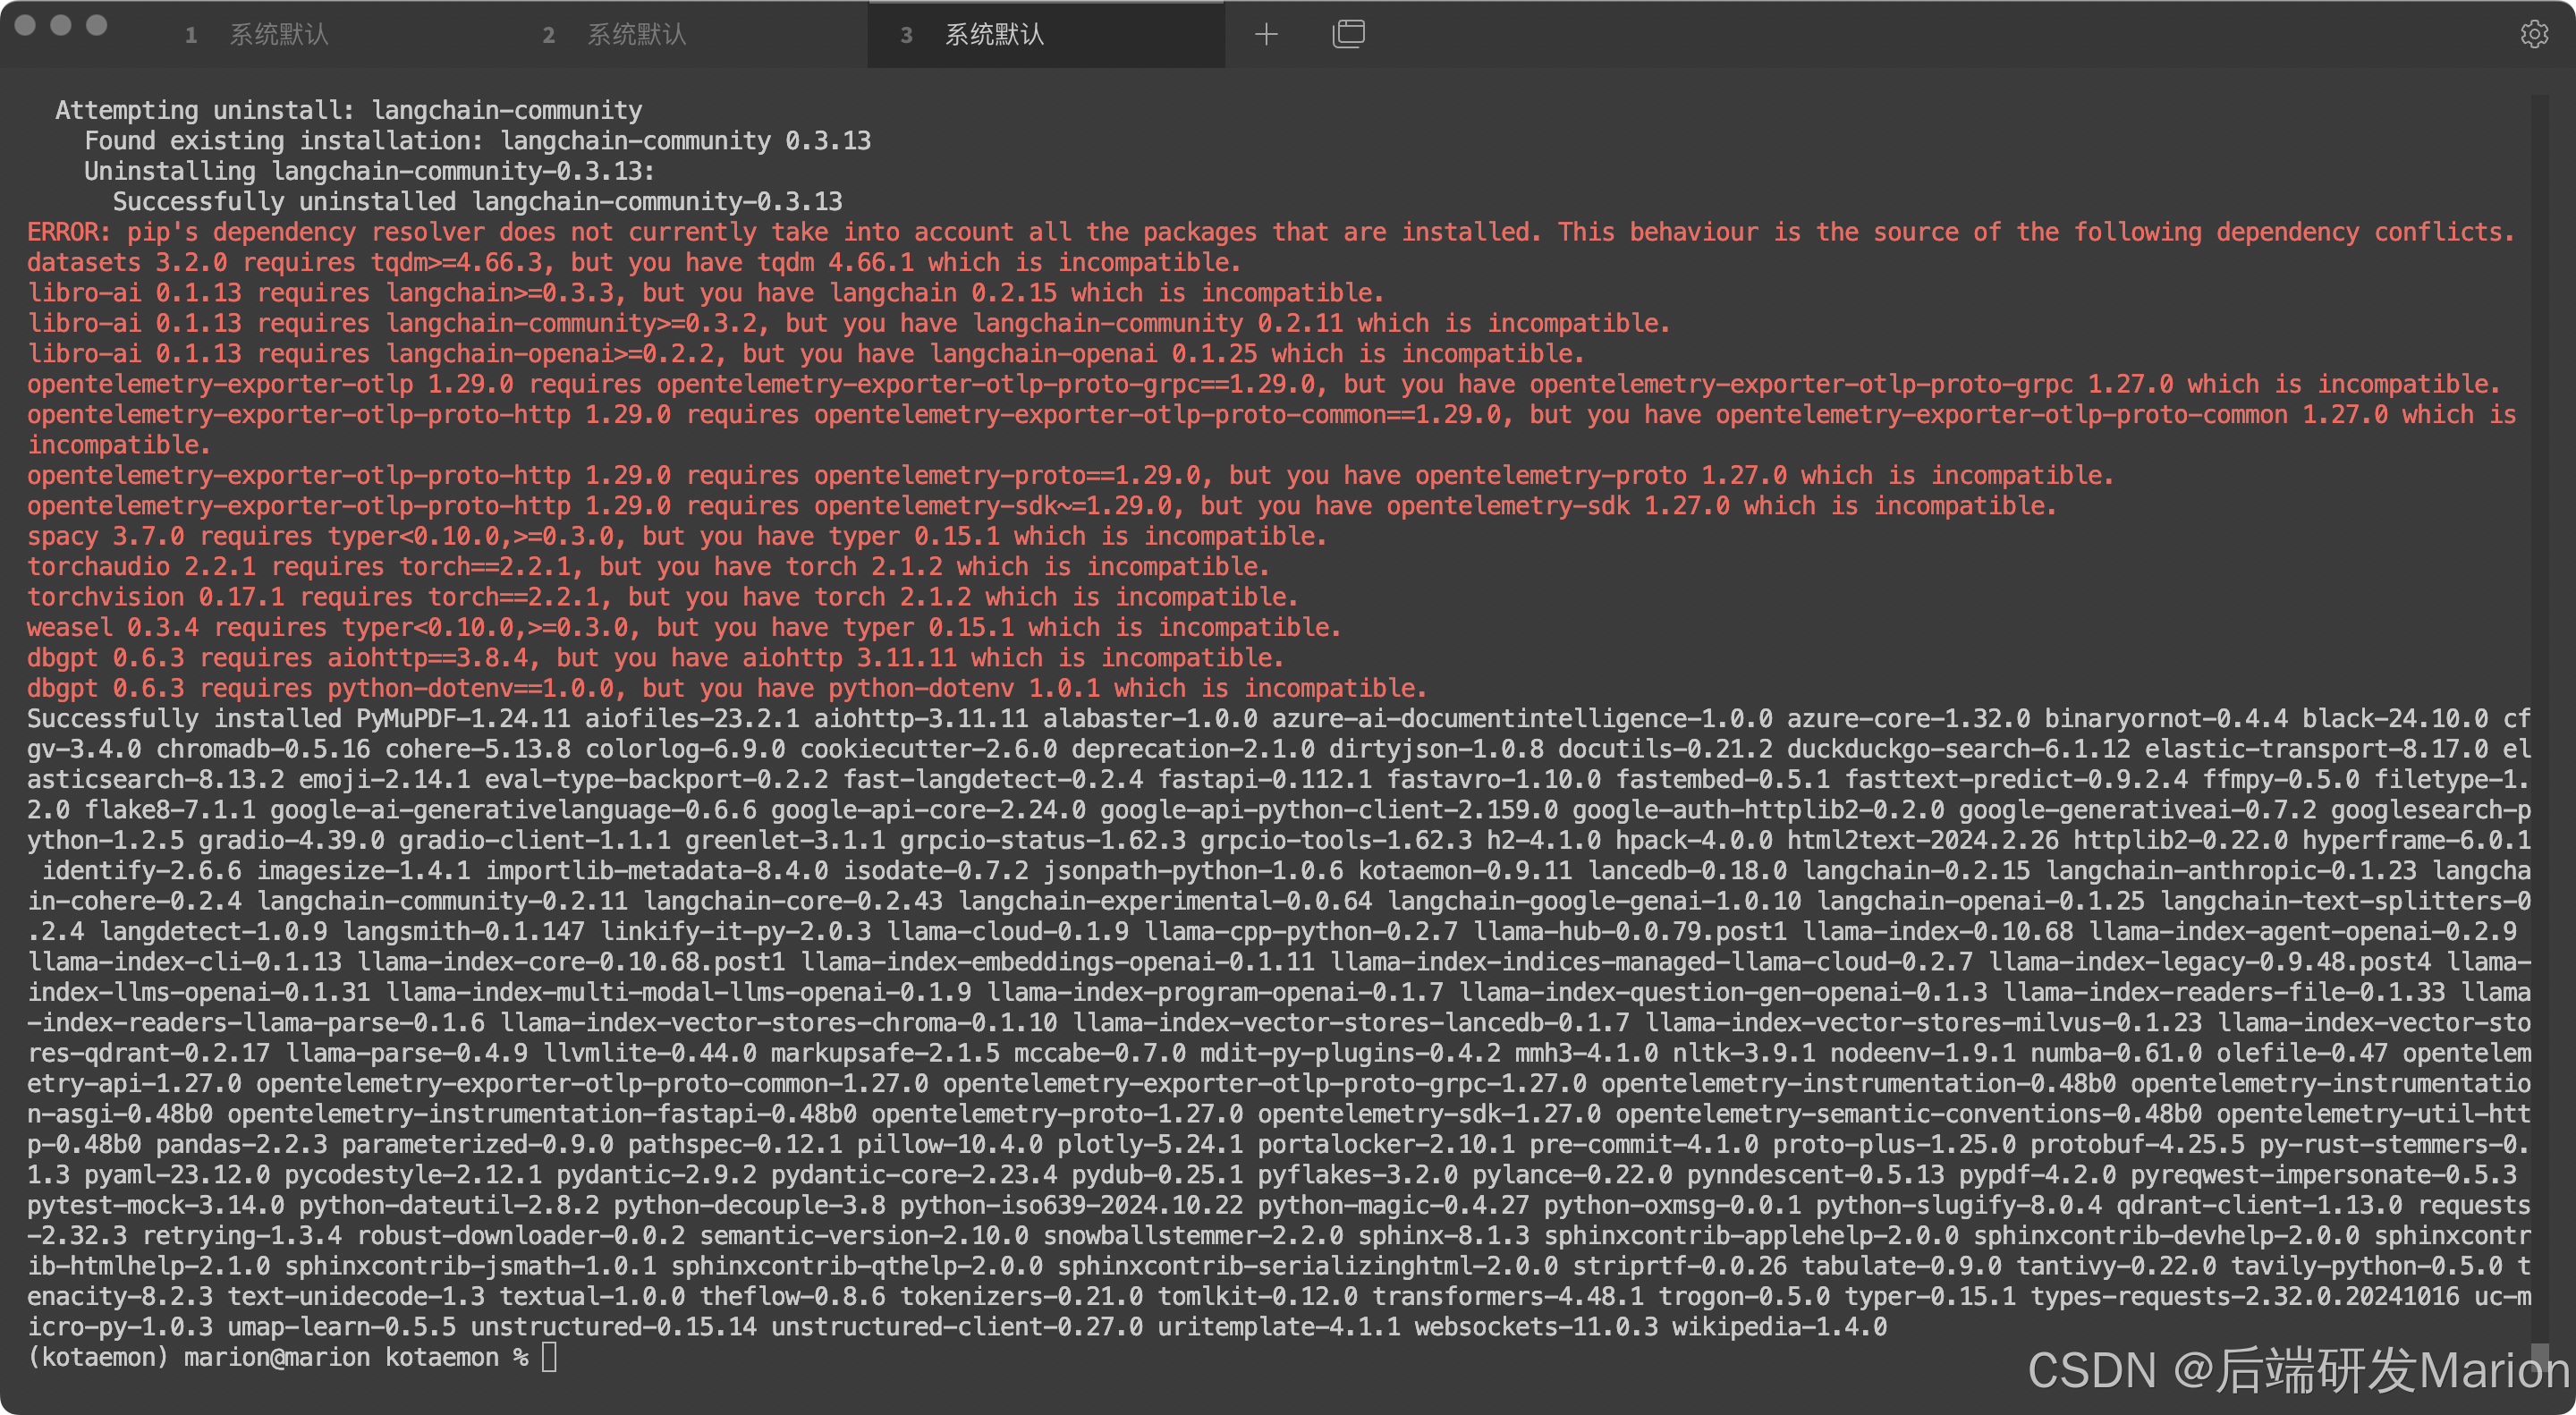Click the '(kotaemon) marion@marion kotaemon %' prompt
The height and width of the screenshot is (1415, 2576).
(x=277, y=1357)
